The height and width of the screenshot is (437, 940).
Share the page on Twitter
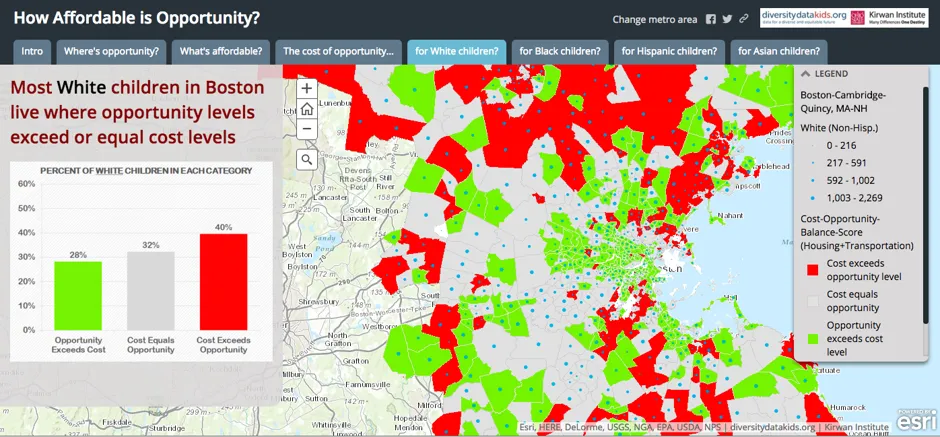coord(727,19)
